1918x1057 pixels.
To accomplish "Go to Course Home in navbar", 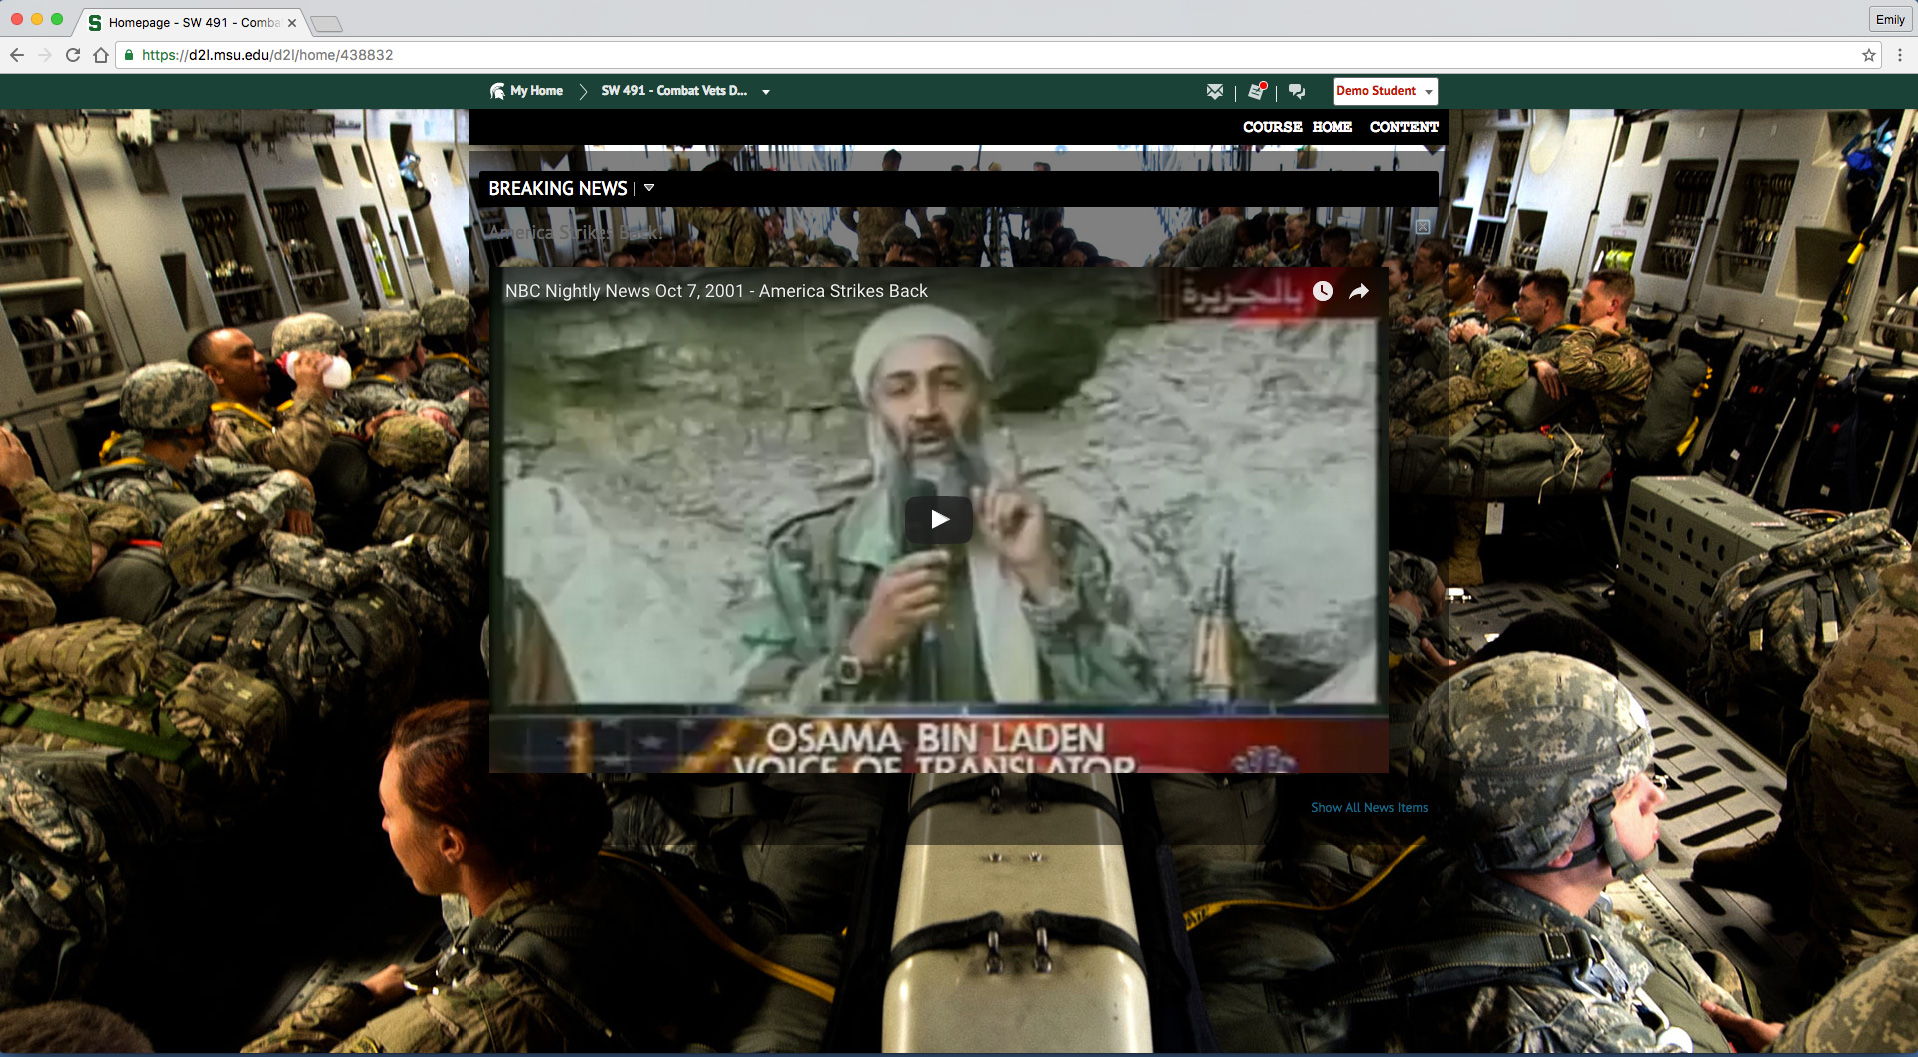I will point(1297,127).
